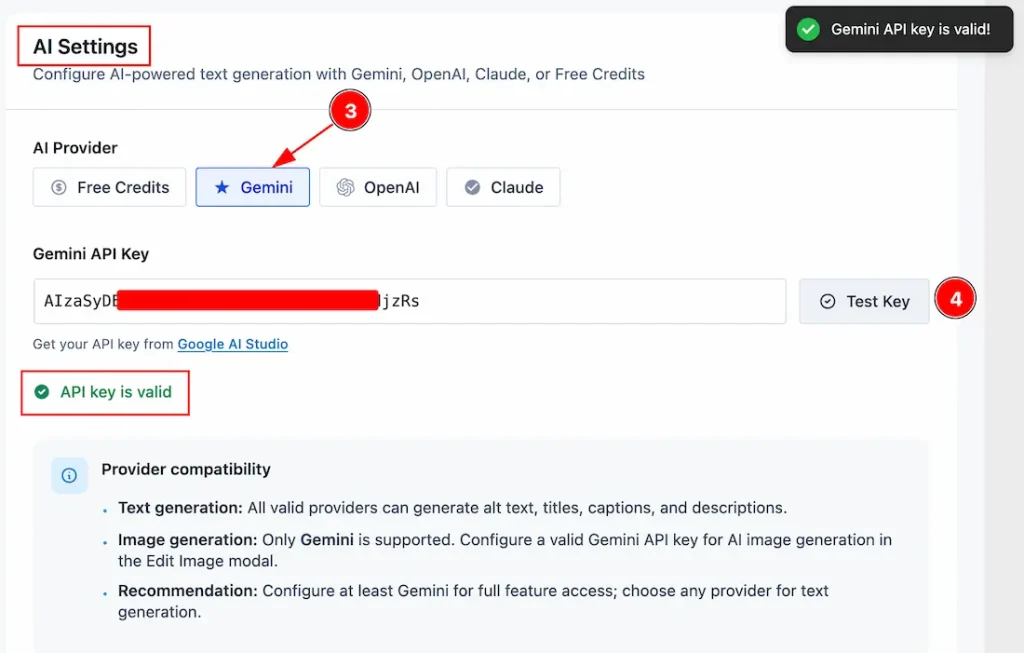Click the red step 3 annotation marker
Viewport: 1024px width, 653px height.
pyautogui.click(x=350, y=110)
